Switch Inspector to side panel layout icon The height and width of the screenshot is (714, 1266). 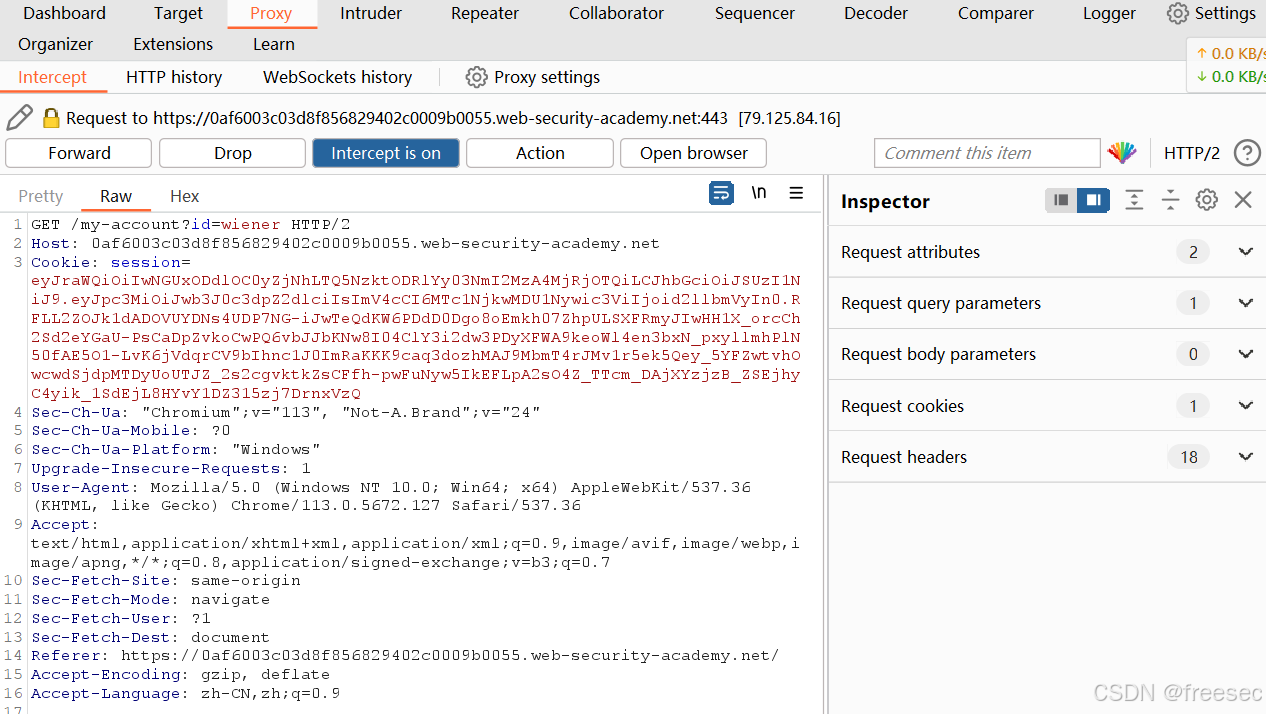click(x=1093, y=200)
